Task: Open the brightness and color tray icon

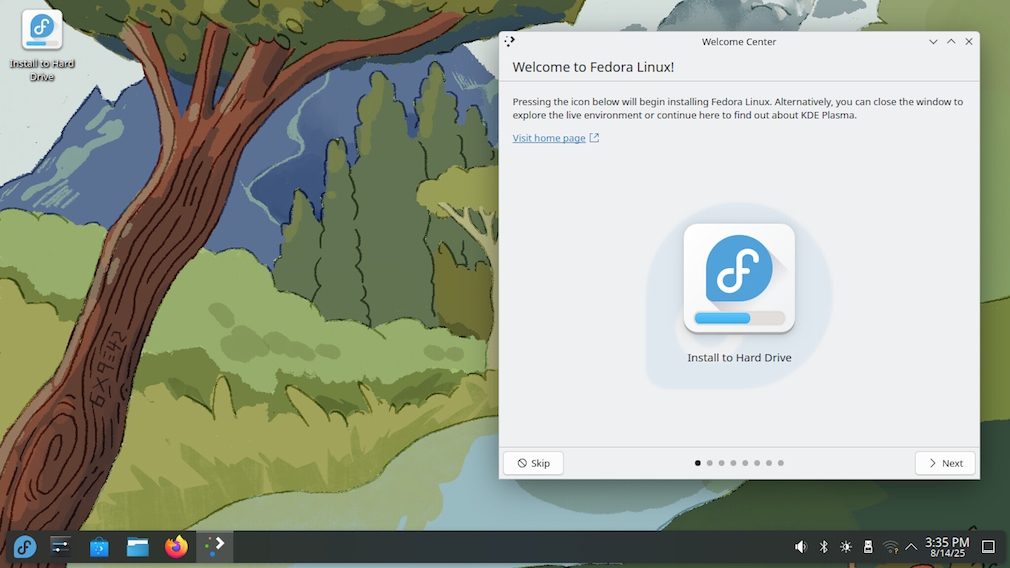Action: (x=846, y=547)
